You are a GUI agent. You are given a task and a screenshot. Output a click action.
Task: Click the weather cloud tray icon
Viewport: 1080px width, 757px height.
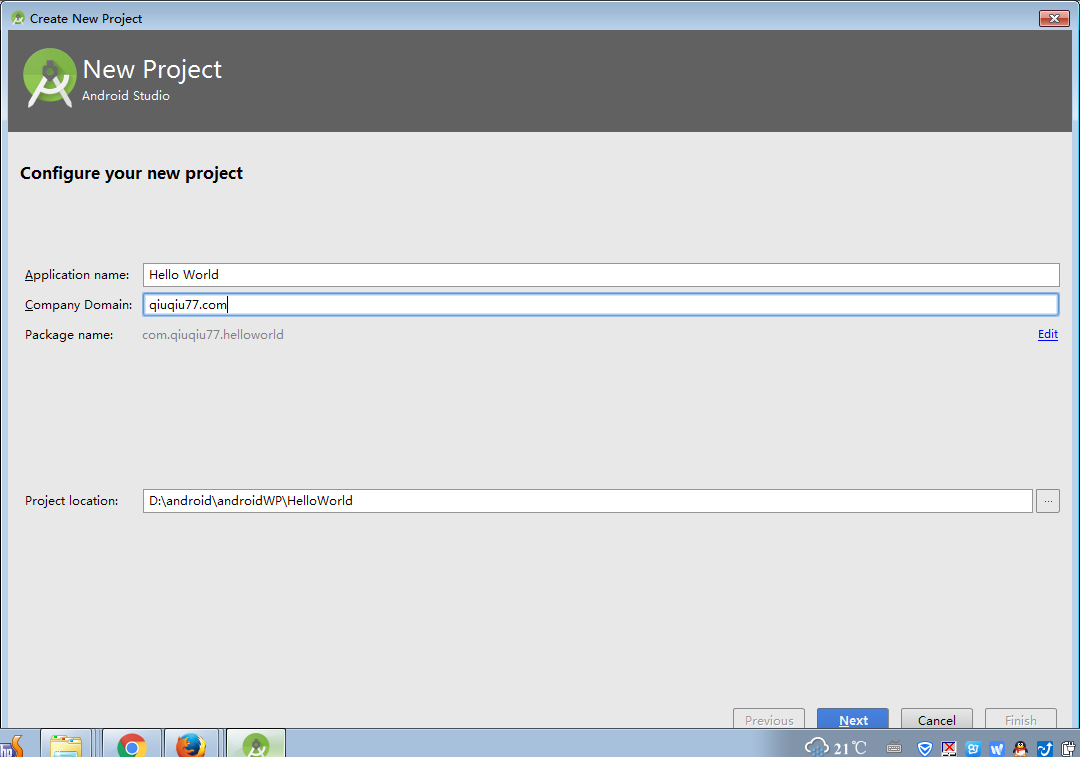click(x=816, y=747)
